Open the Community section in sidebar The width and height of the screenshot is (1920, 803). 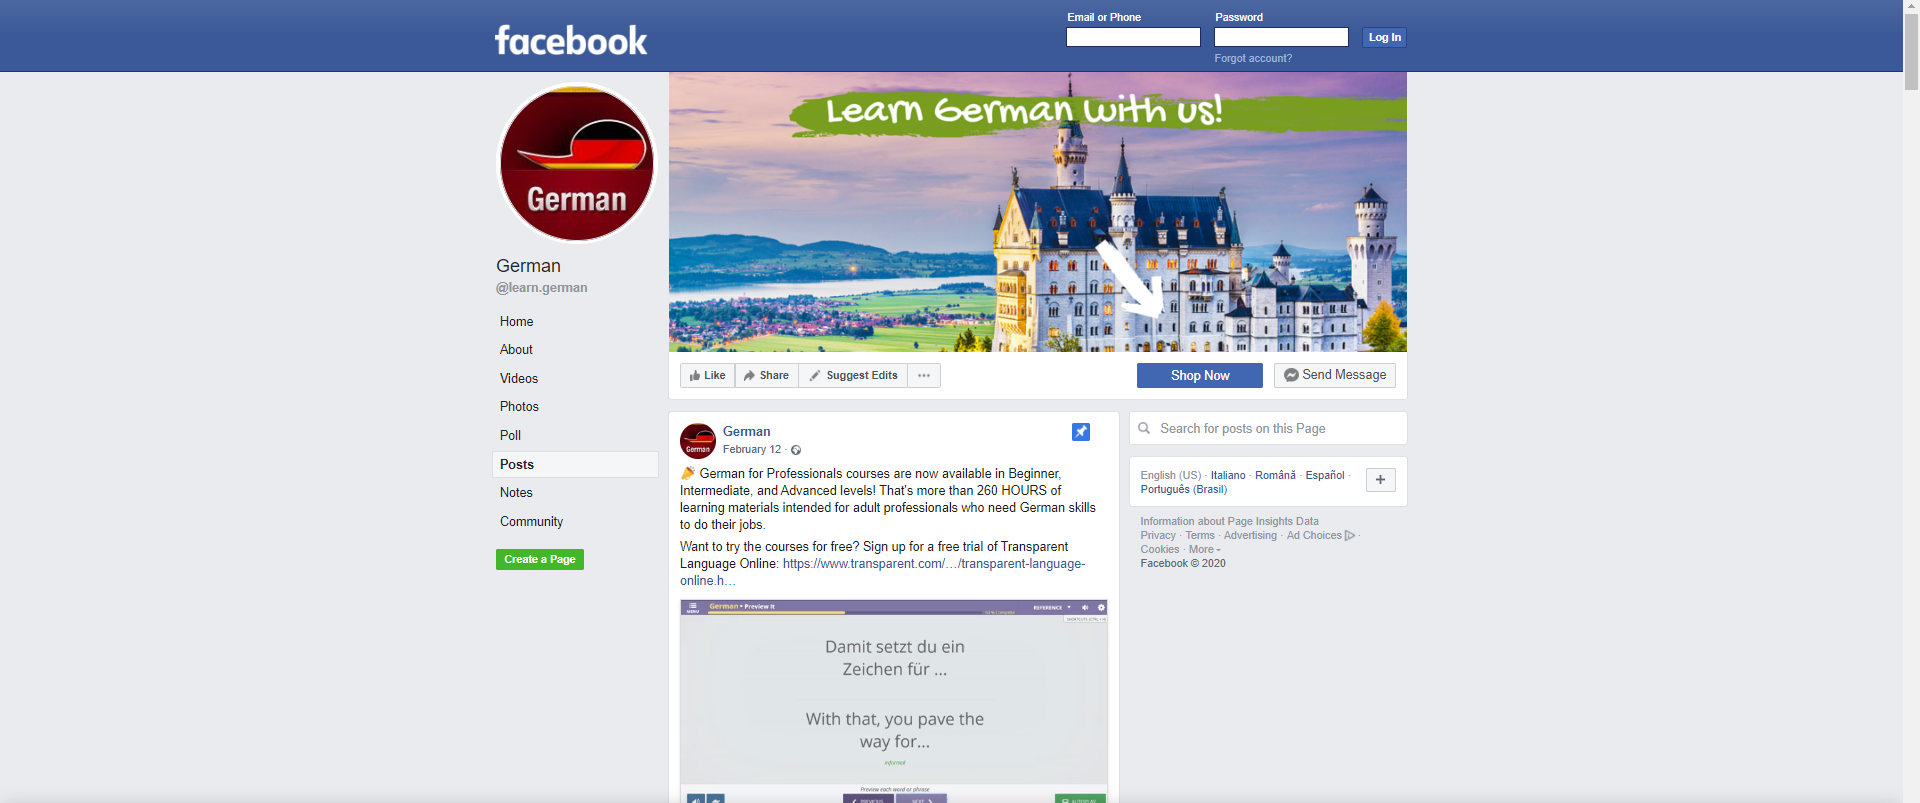pyautogui.click(x=531, y=522)
